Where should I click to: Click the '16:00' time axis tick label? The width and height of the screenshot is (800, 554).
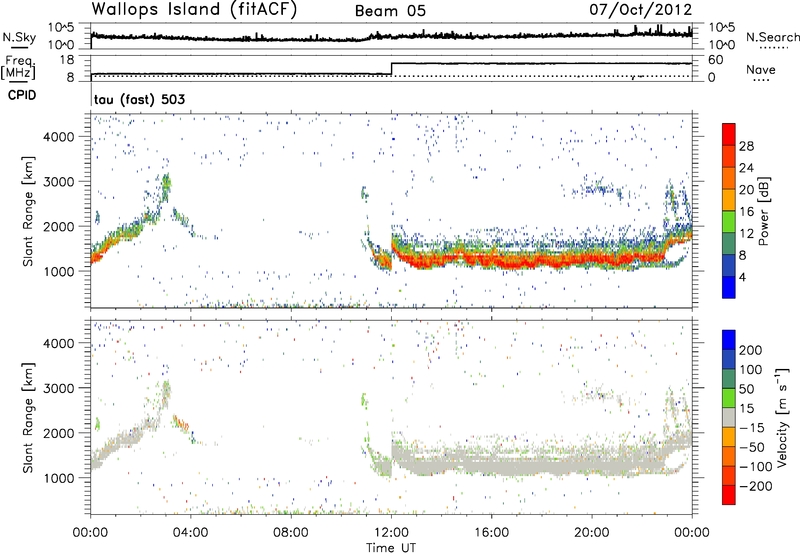[x=491, y=533]
